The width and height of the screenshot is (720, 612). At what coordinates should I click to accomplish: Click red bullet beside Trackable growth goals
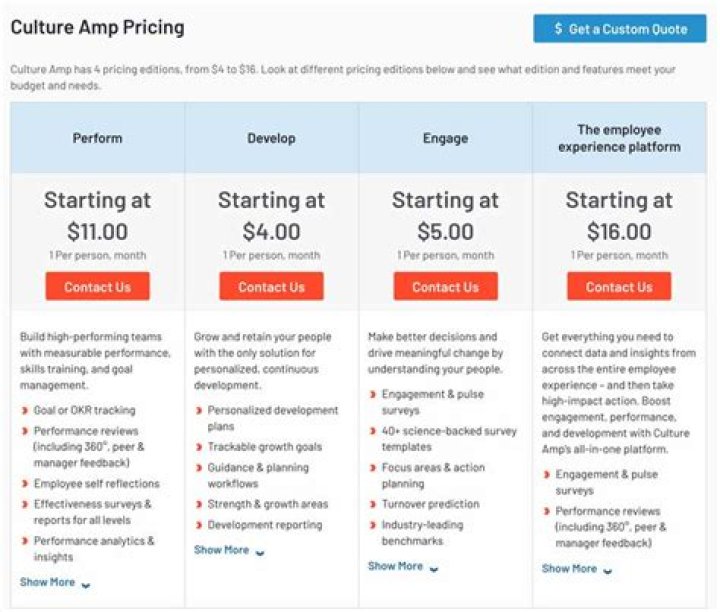click(199, 447)
